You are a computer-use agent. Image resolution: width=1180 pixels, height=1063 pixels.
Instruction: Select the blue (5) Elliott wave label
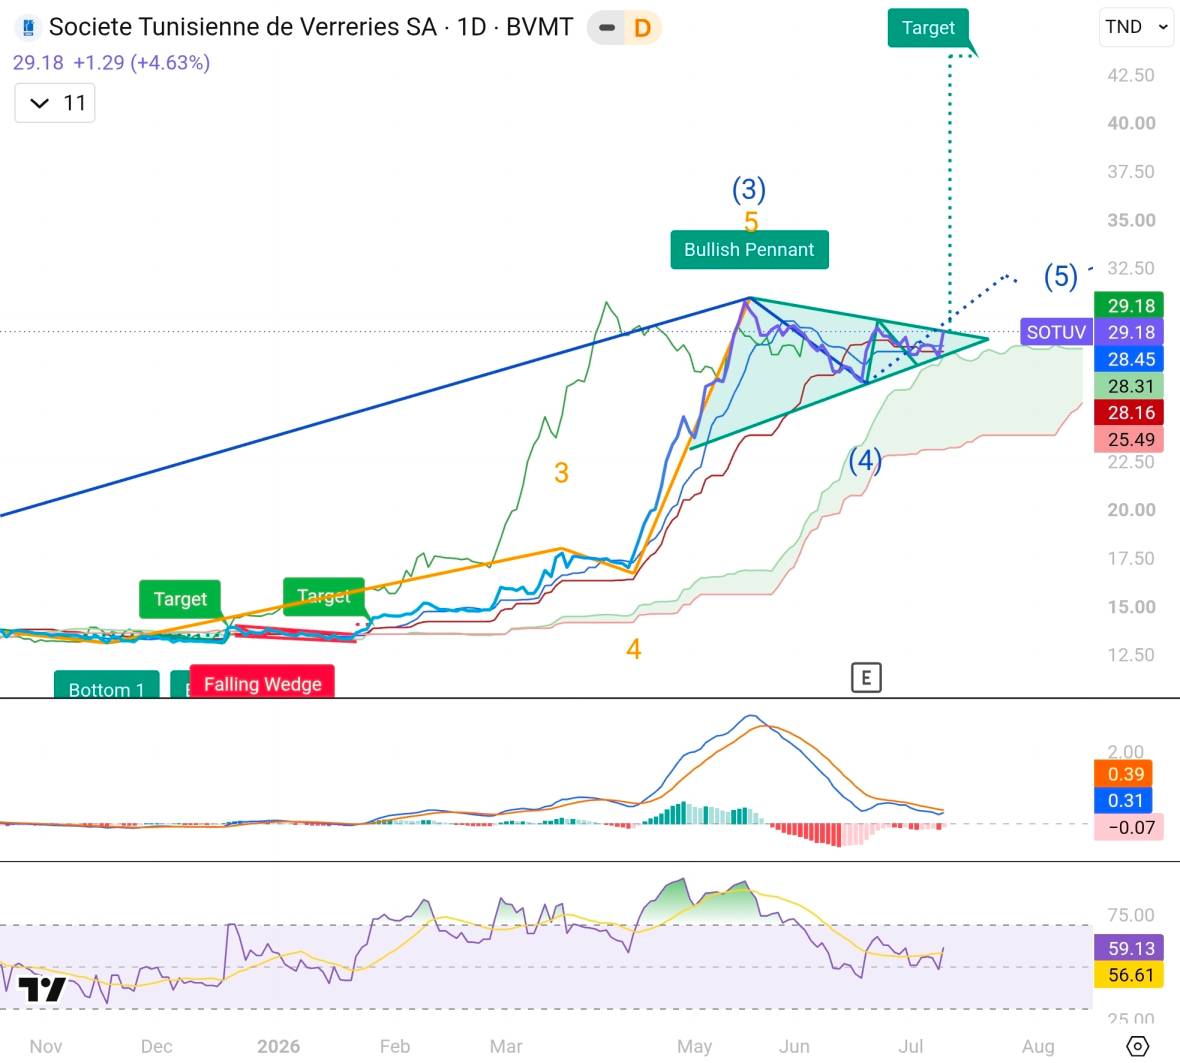pos(1060,276)
